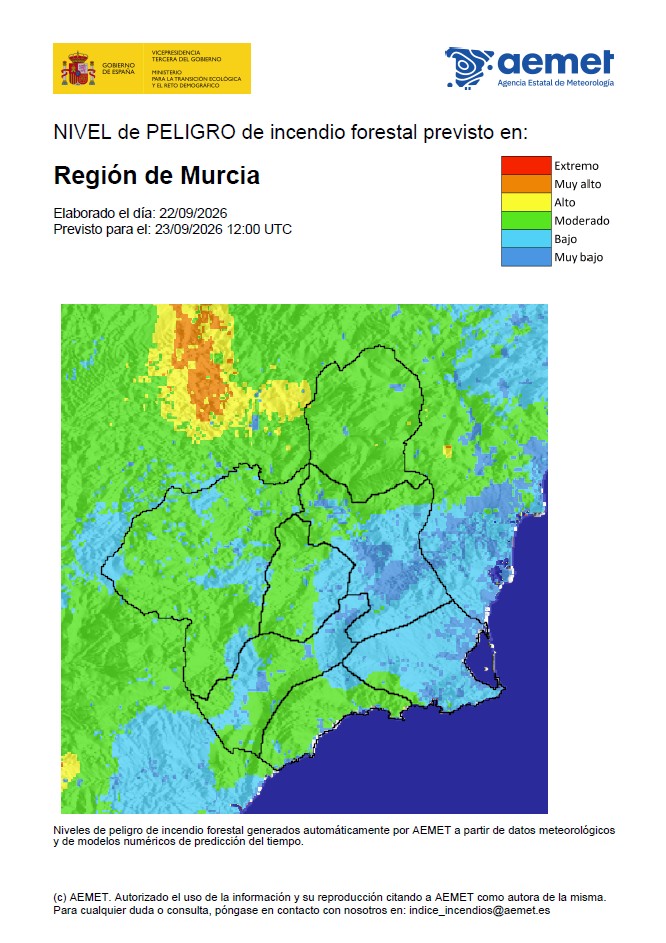Select the orange Muy alto legend swatch
The width and height of the screenshot is (666, 943).
point(526,183)
